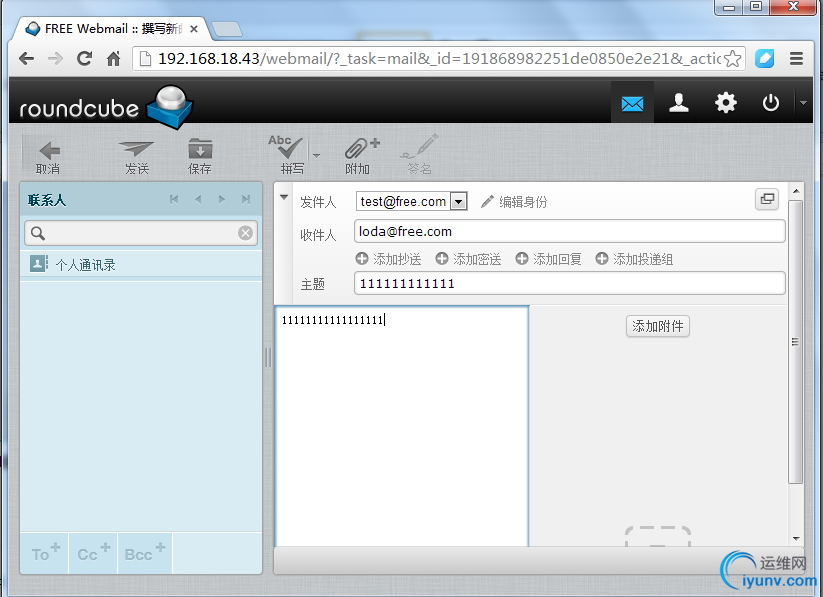Image resolution: width=823 pixels, height=597 pixels.
Task: Click 添加回复 add Reply-To link
Action: [548, 259]
